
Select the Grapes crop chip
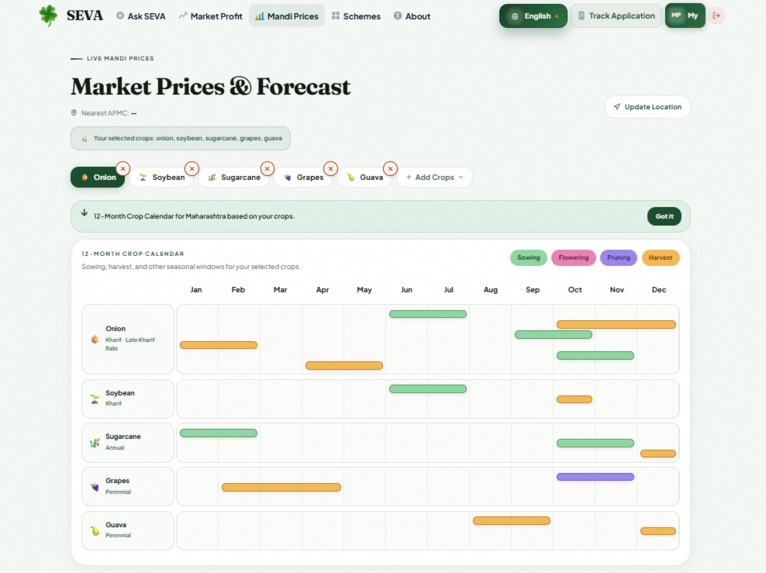303,177
